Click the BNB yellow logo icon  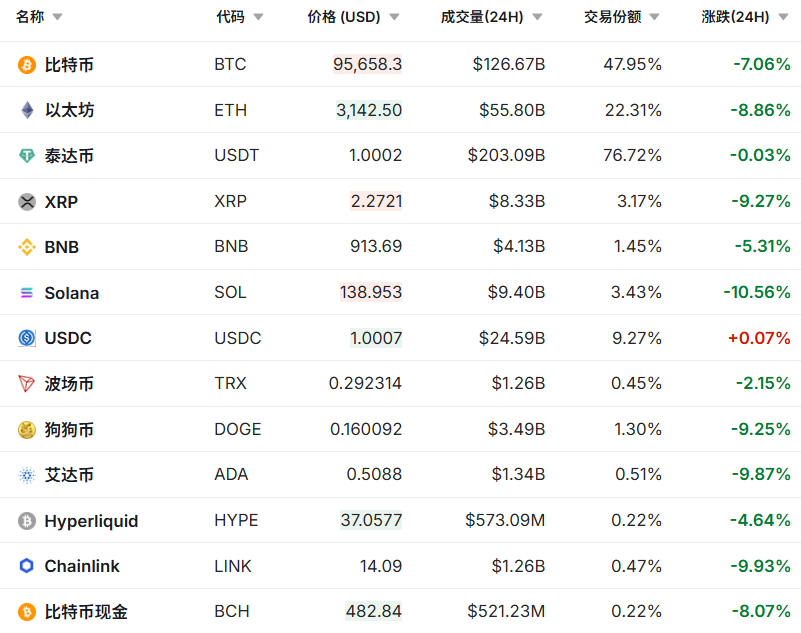click(27, 247)
